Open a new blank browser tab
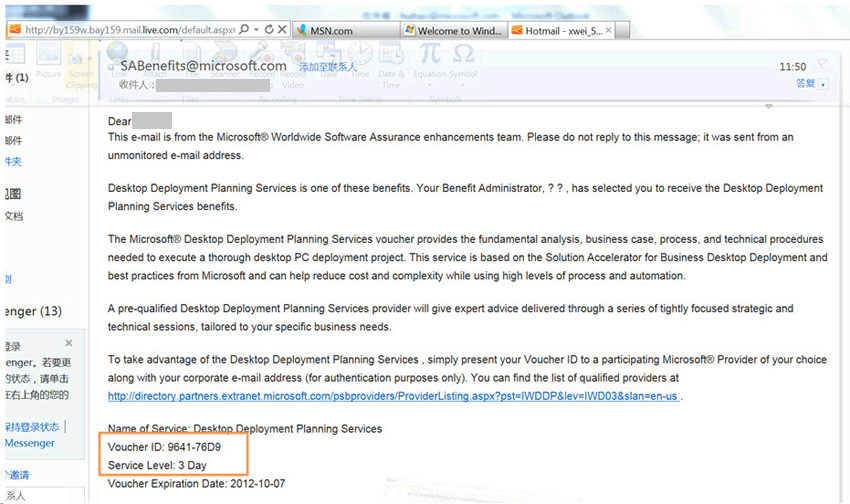 coord(623,31)
